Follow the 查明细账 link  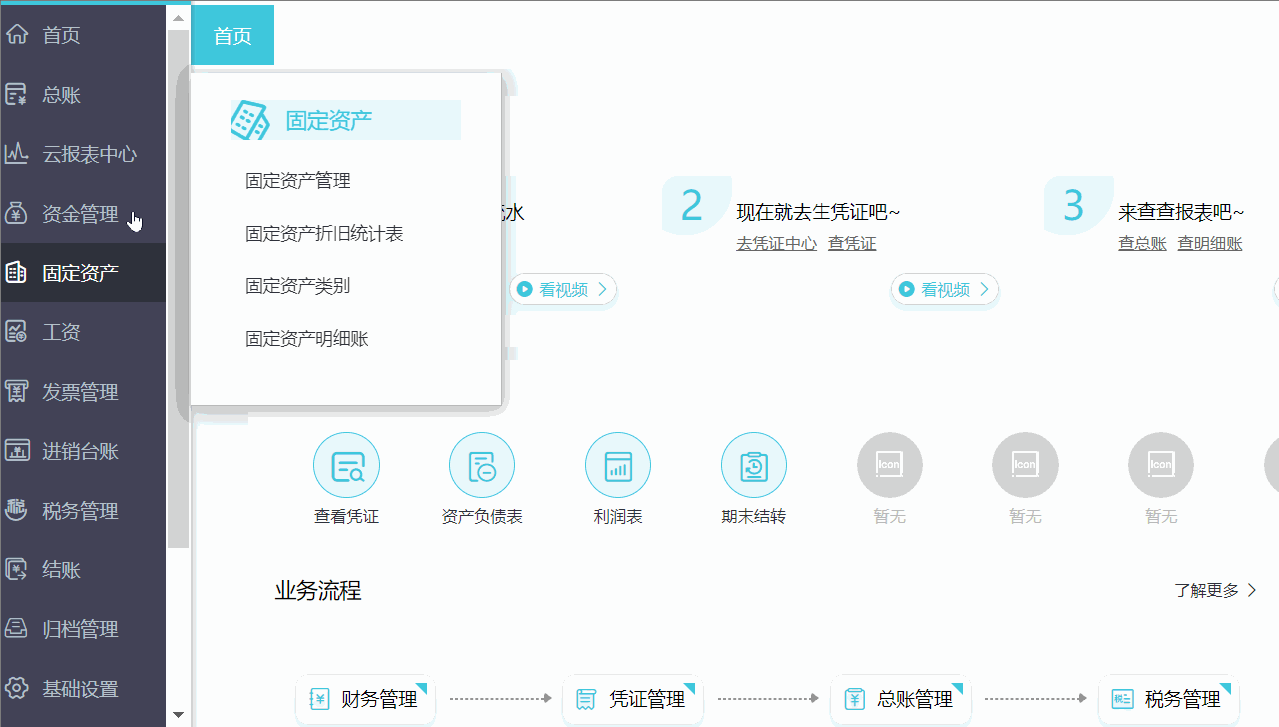(x=1210, y=243)
